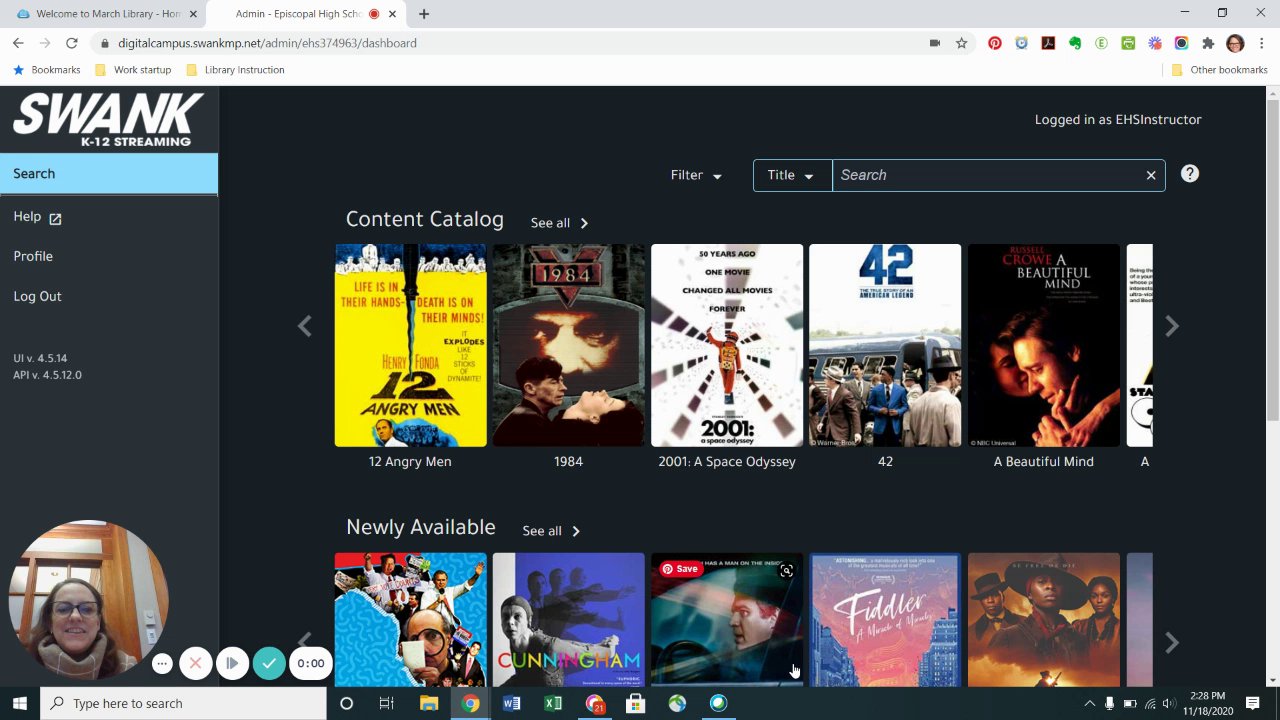
Task: Open Other bookmarks folder
Action: coord(1219,70)
